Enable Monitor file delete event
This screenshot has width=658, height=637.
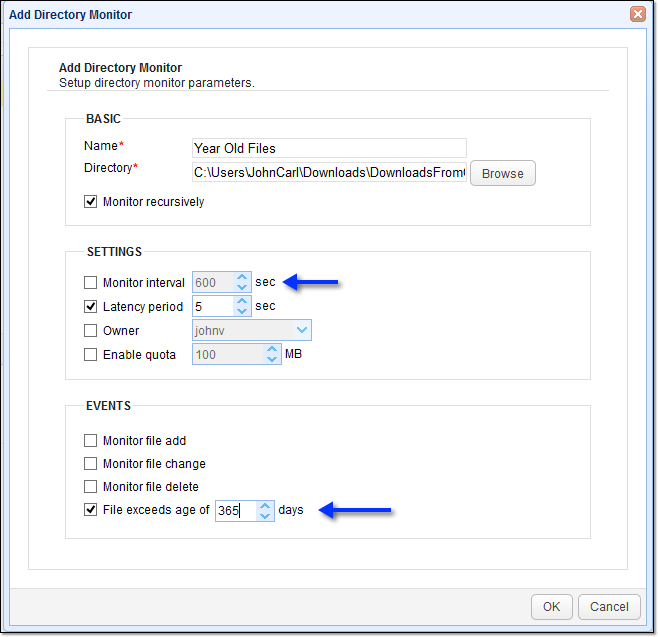(x=92, y=487)
